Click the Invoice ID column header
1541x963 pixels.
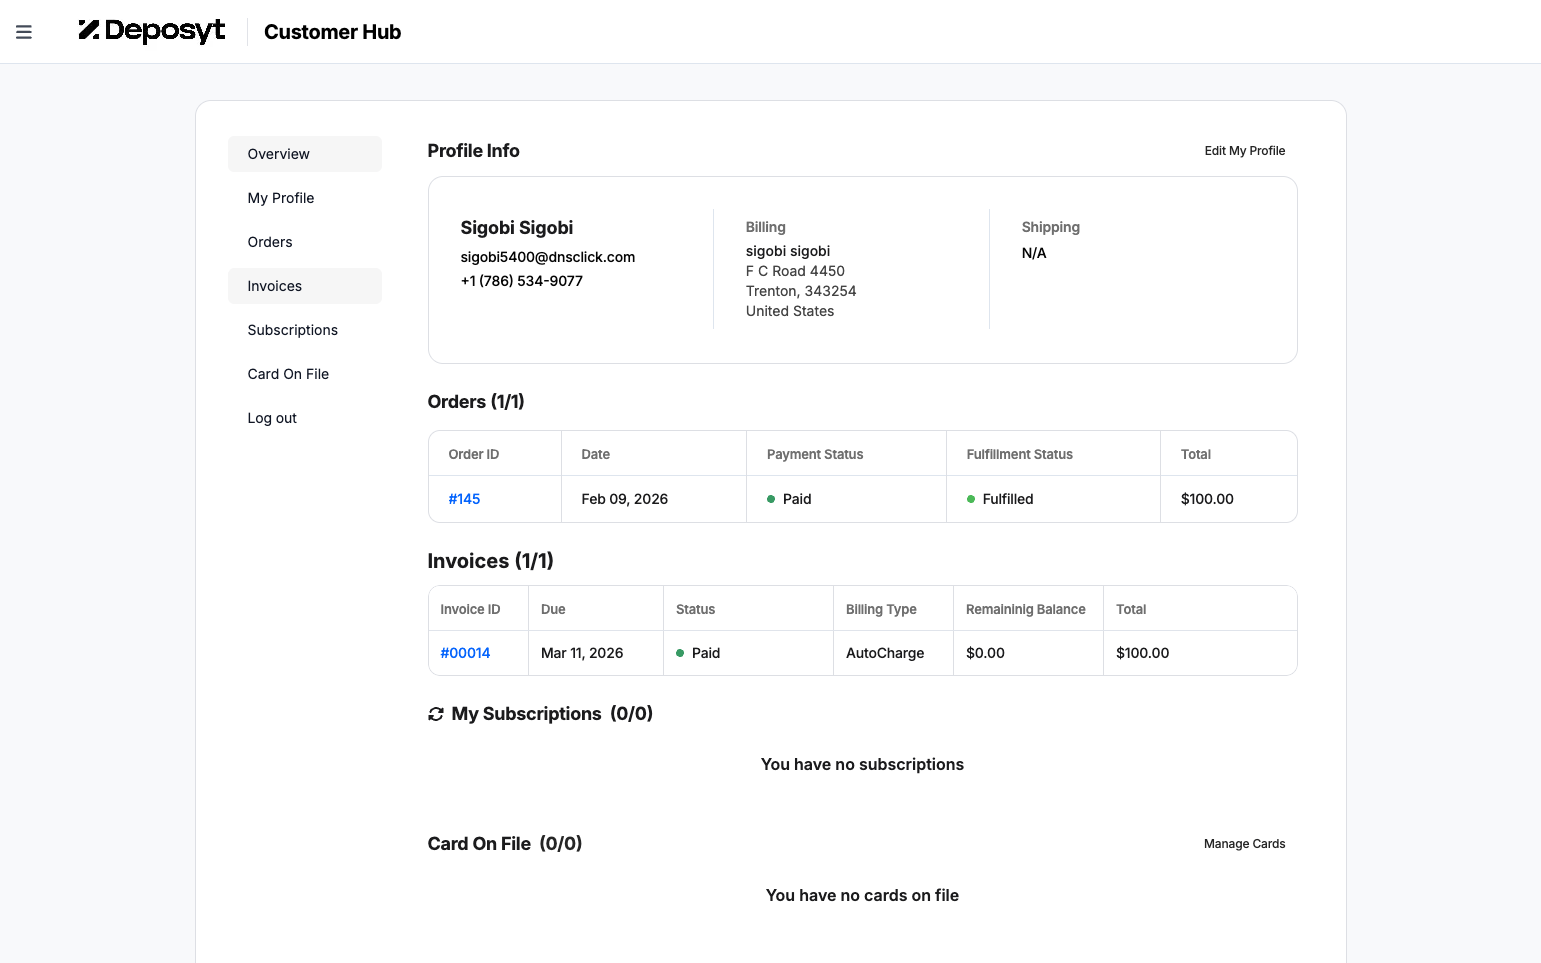[x=470, y=609]
